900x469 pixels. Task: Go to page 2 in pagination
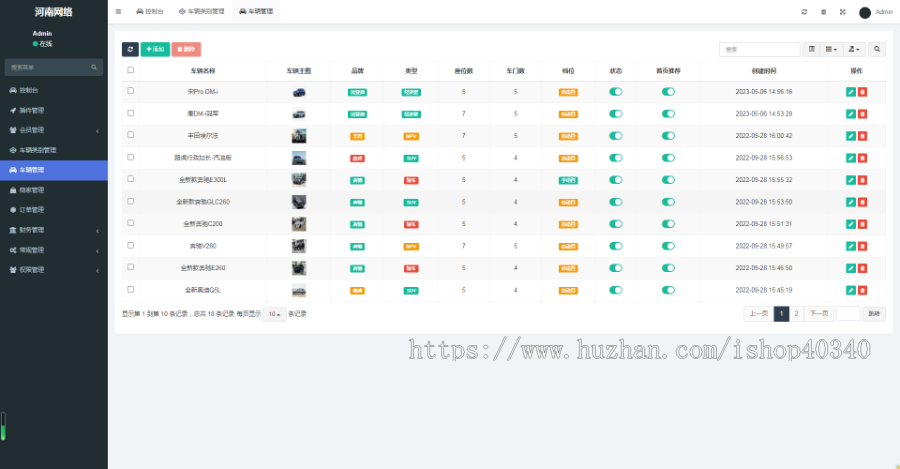click(796, 313)
